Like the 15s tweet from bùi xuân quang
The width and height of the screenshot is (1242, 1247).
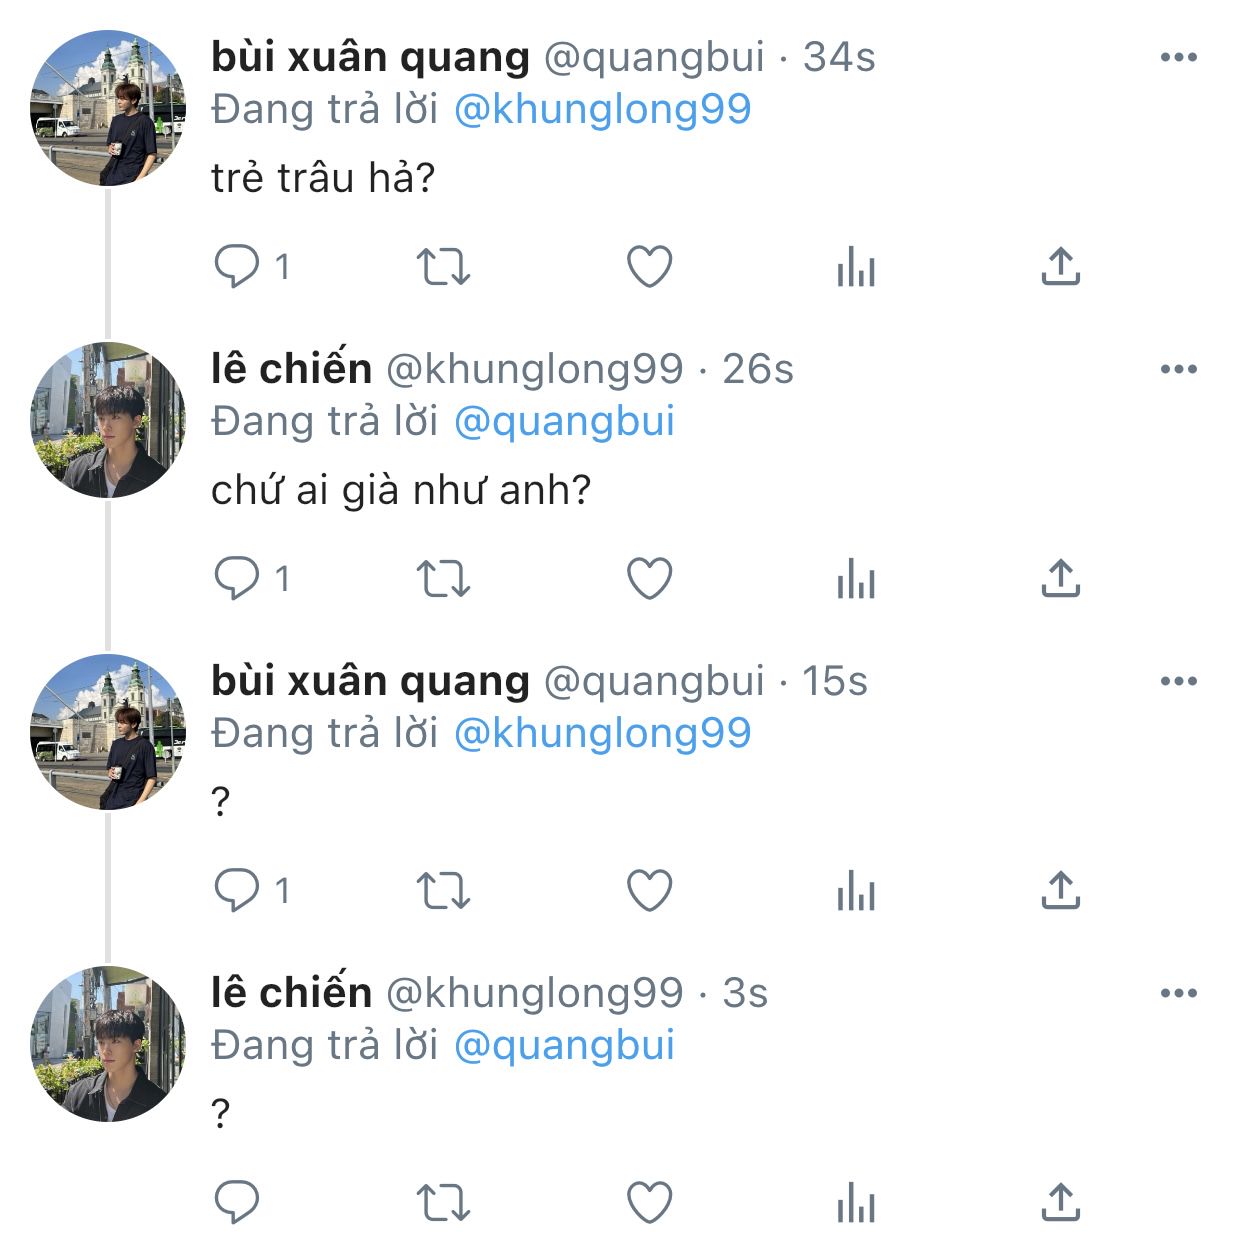click(650, 891)
